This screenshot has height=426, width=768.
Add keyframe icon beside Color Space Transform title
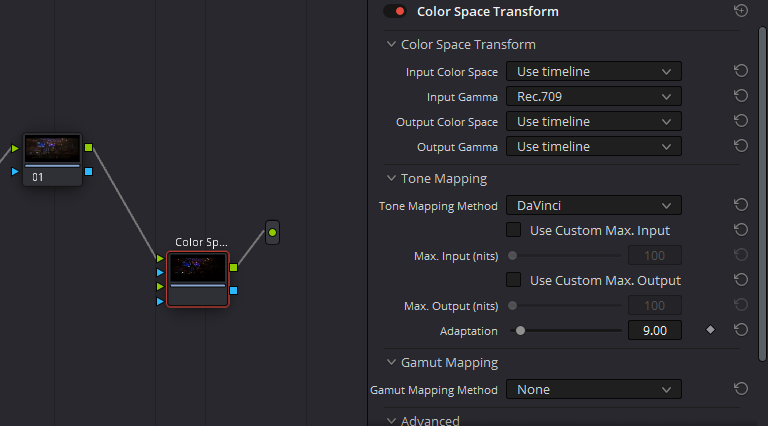click(741, 10)
